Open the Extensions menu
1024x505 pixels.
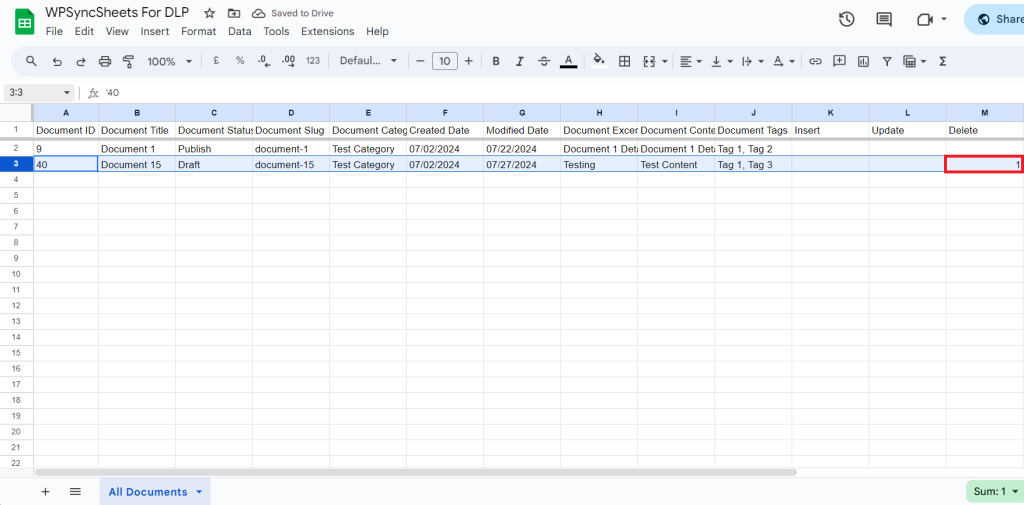[328, 31]
